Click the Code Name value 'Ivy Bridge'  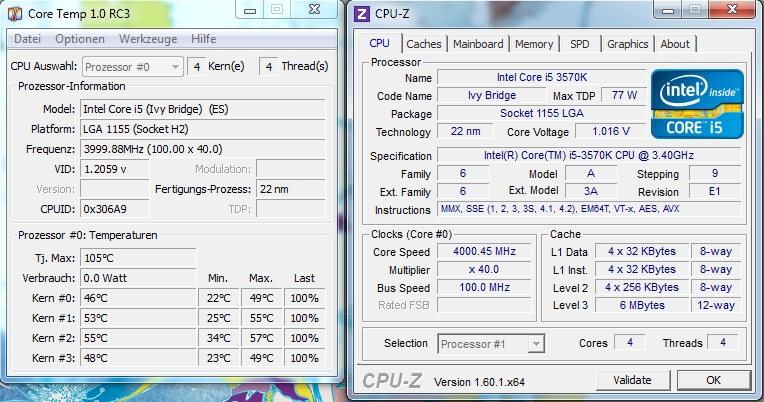492,96
